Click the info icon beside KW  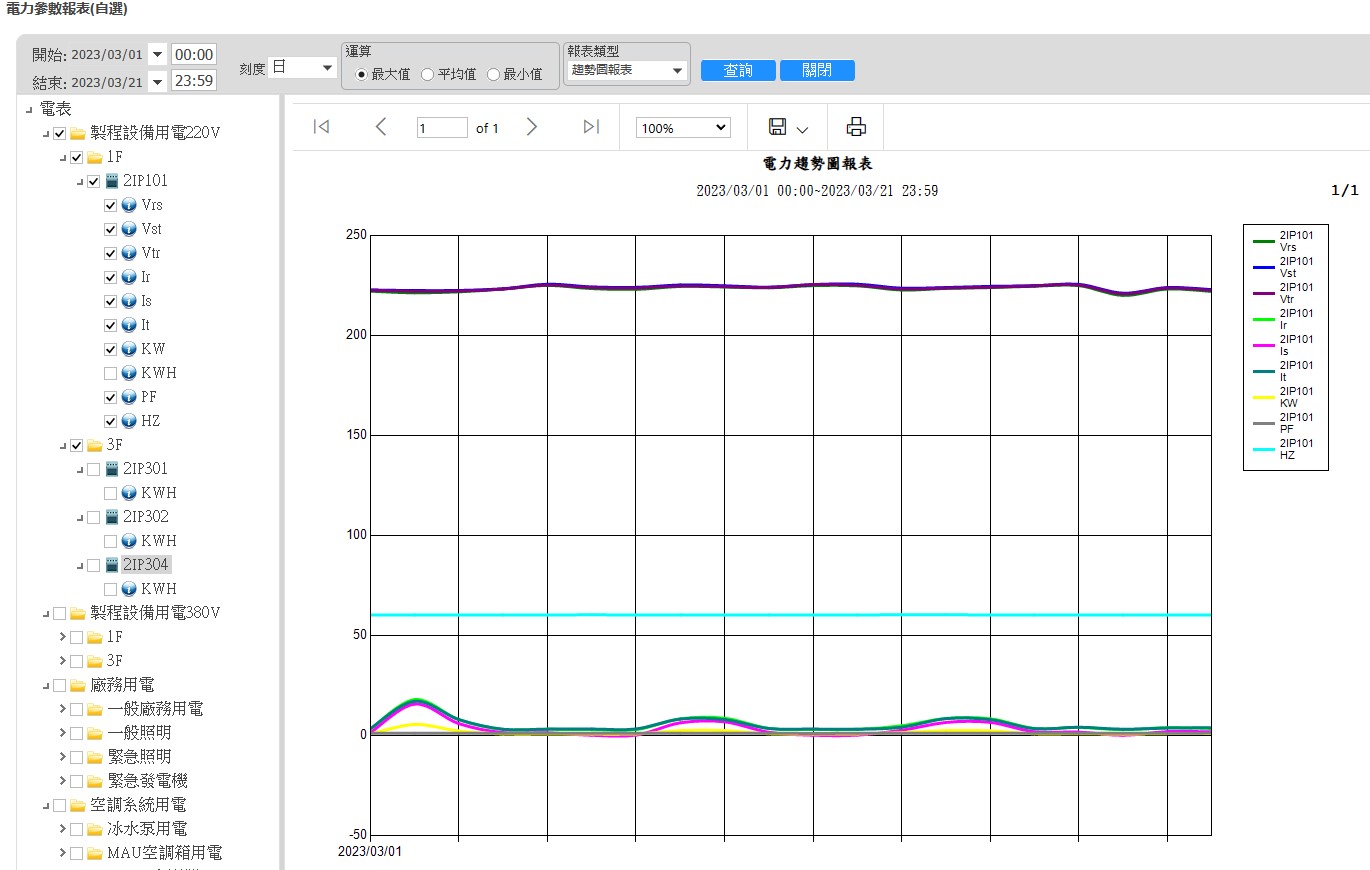tap(129, 349)
